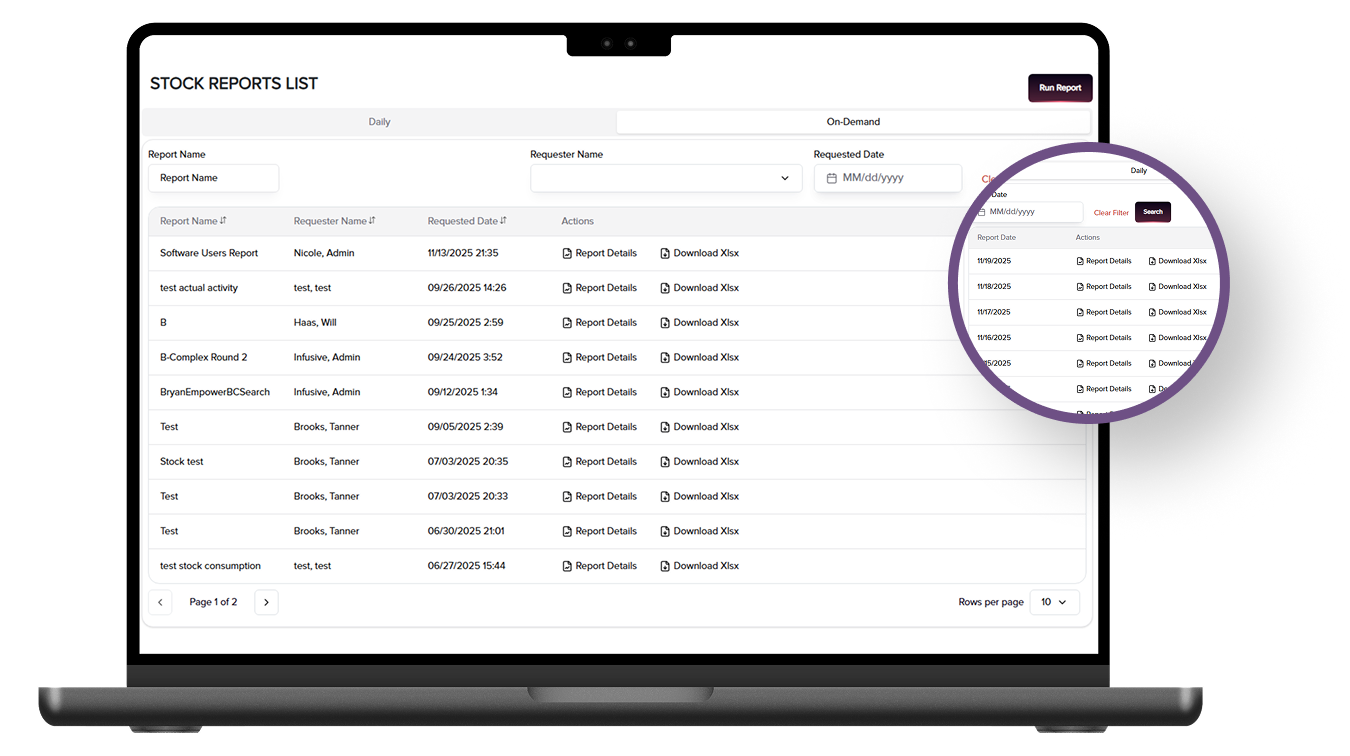Click Download Xlsx icon for test actual activity
Screen dimensions: 1350x756
(x=665, y=288)
